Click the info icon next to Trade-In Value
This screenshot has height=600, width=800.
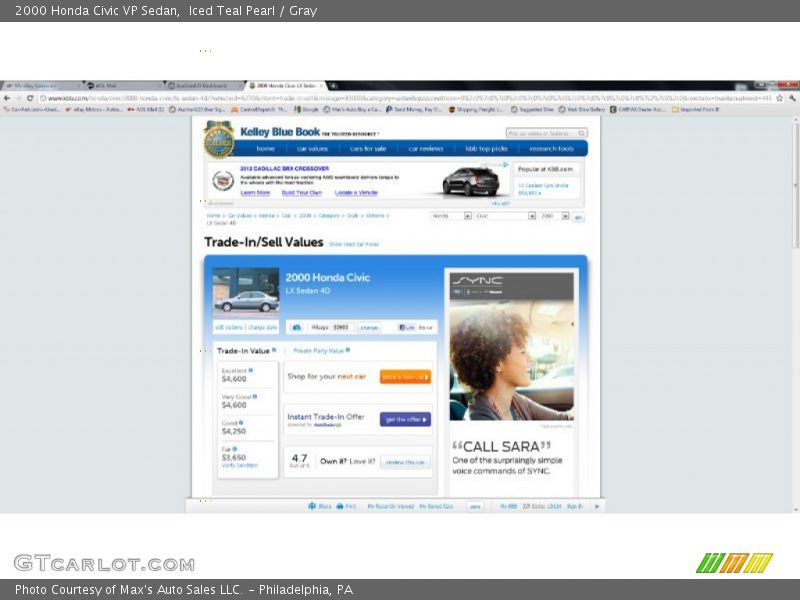[274, 350]
